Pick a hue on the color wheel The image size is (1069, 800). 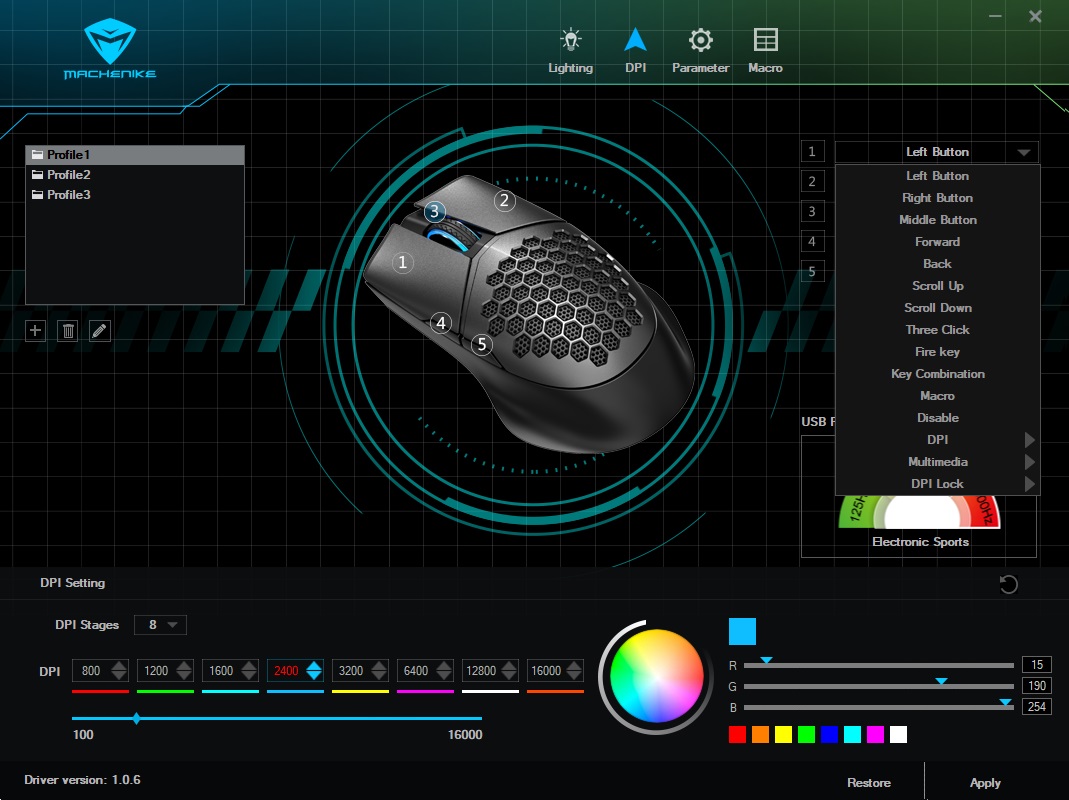(656, 675)
